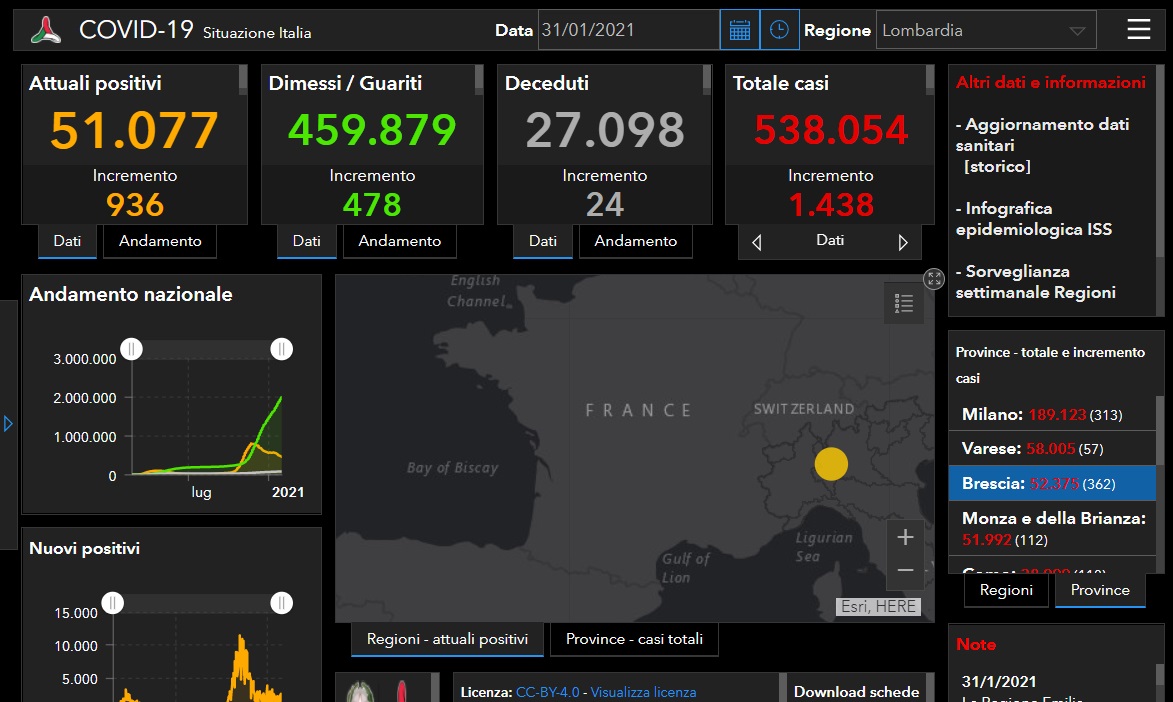Viewport: 1173px width, 702px height.
Task: Go to previous Totale casi panel
Action: point(757,242)
